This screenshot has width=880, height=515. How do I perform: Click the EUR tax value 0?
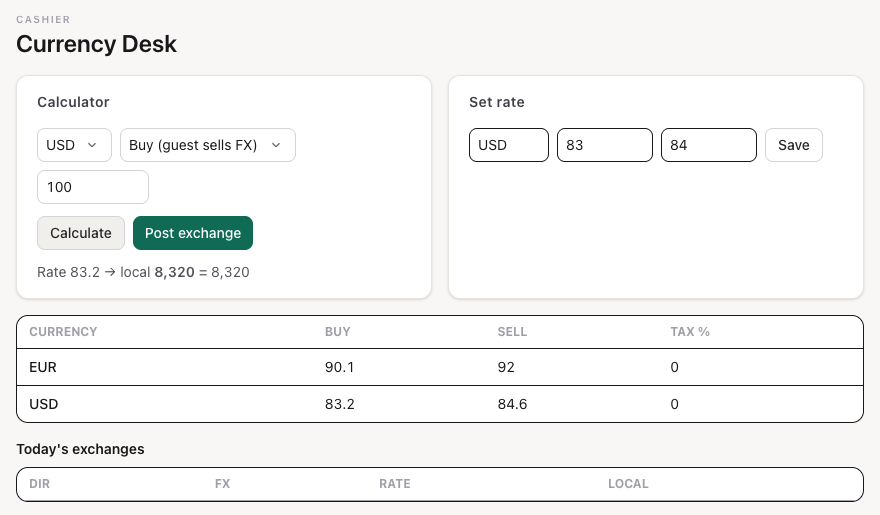675,367
